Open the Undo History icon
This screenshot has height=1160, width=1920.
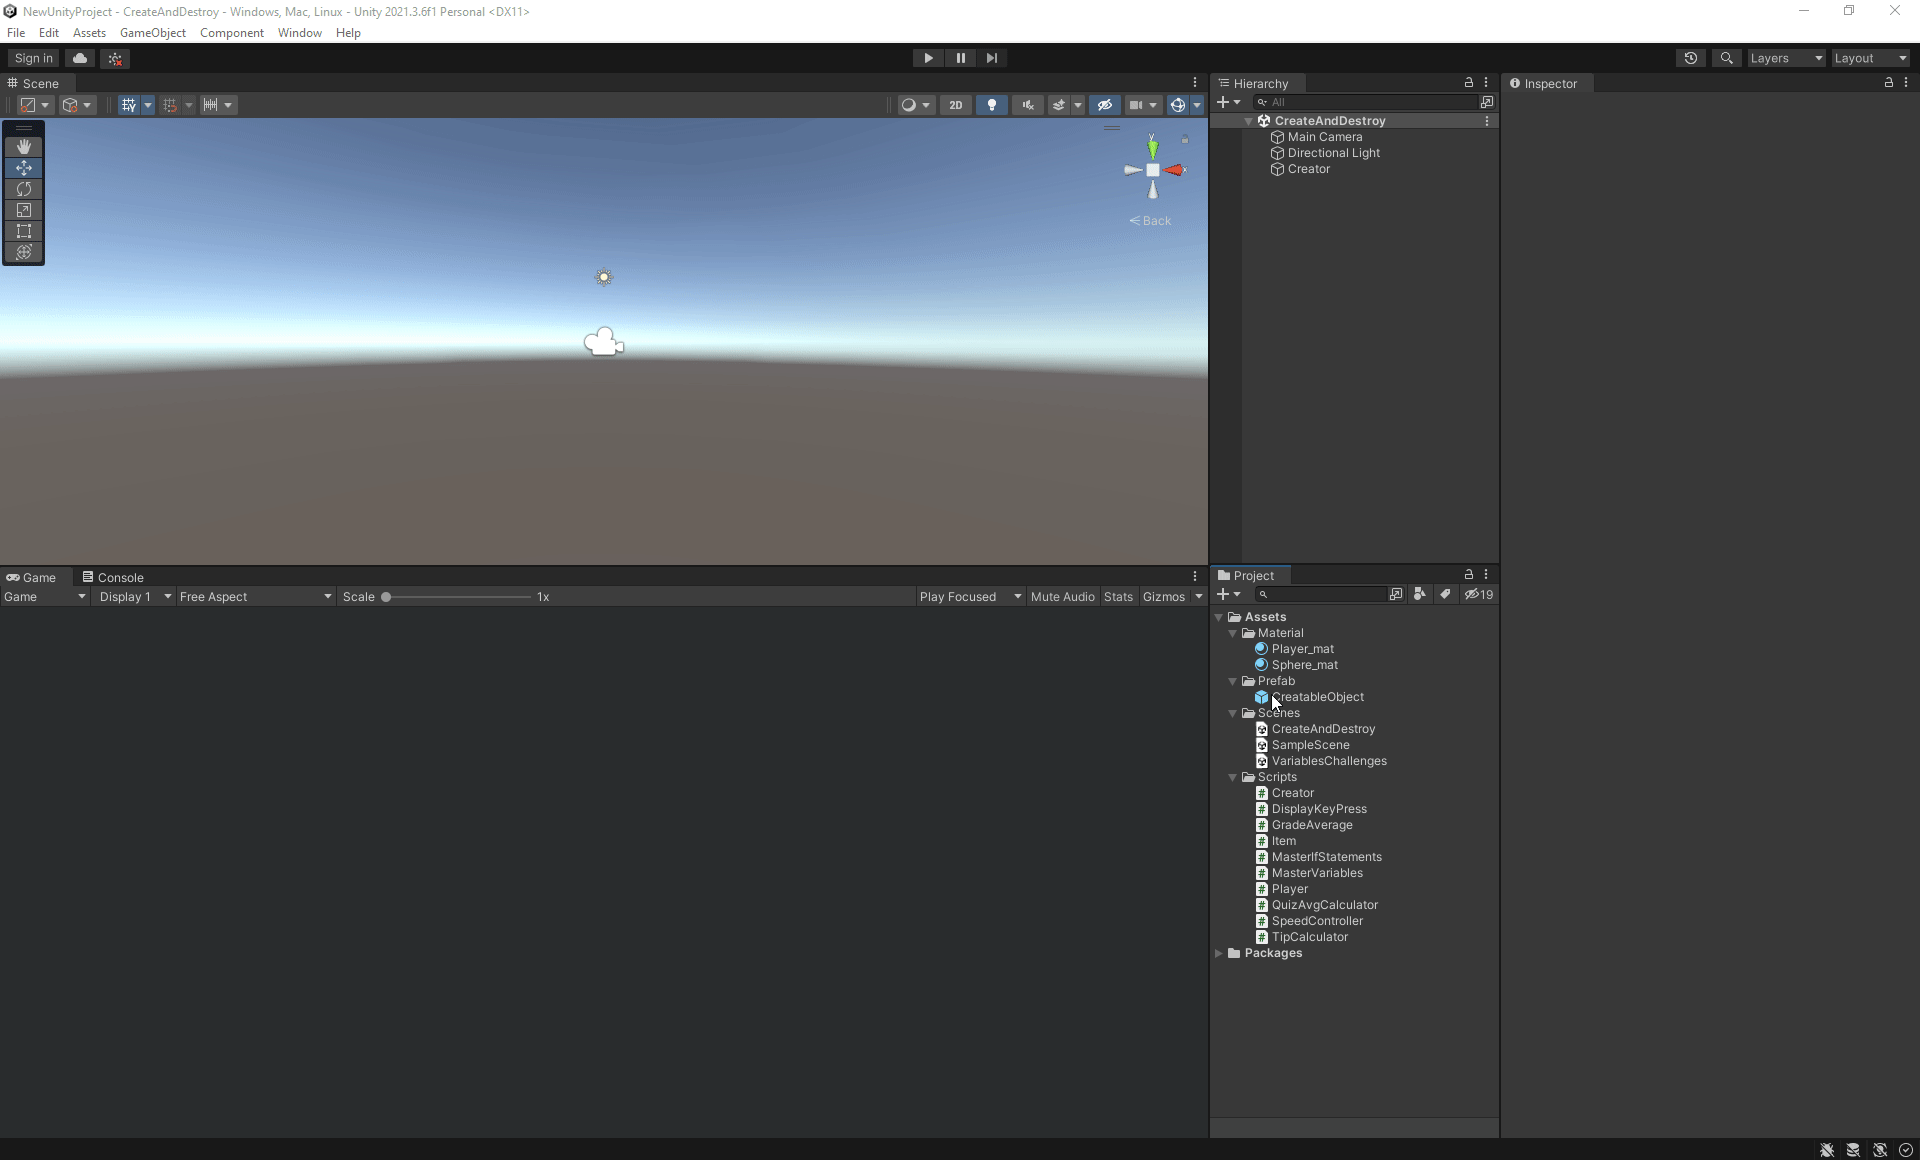(x=1690, y=58)
